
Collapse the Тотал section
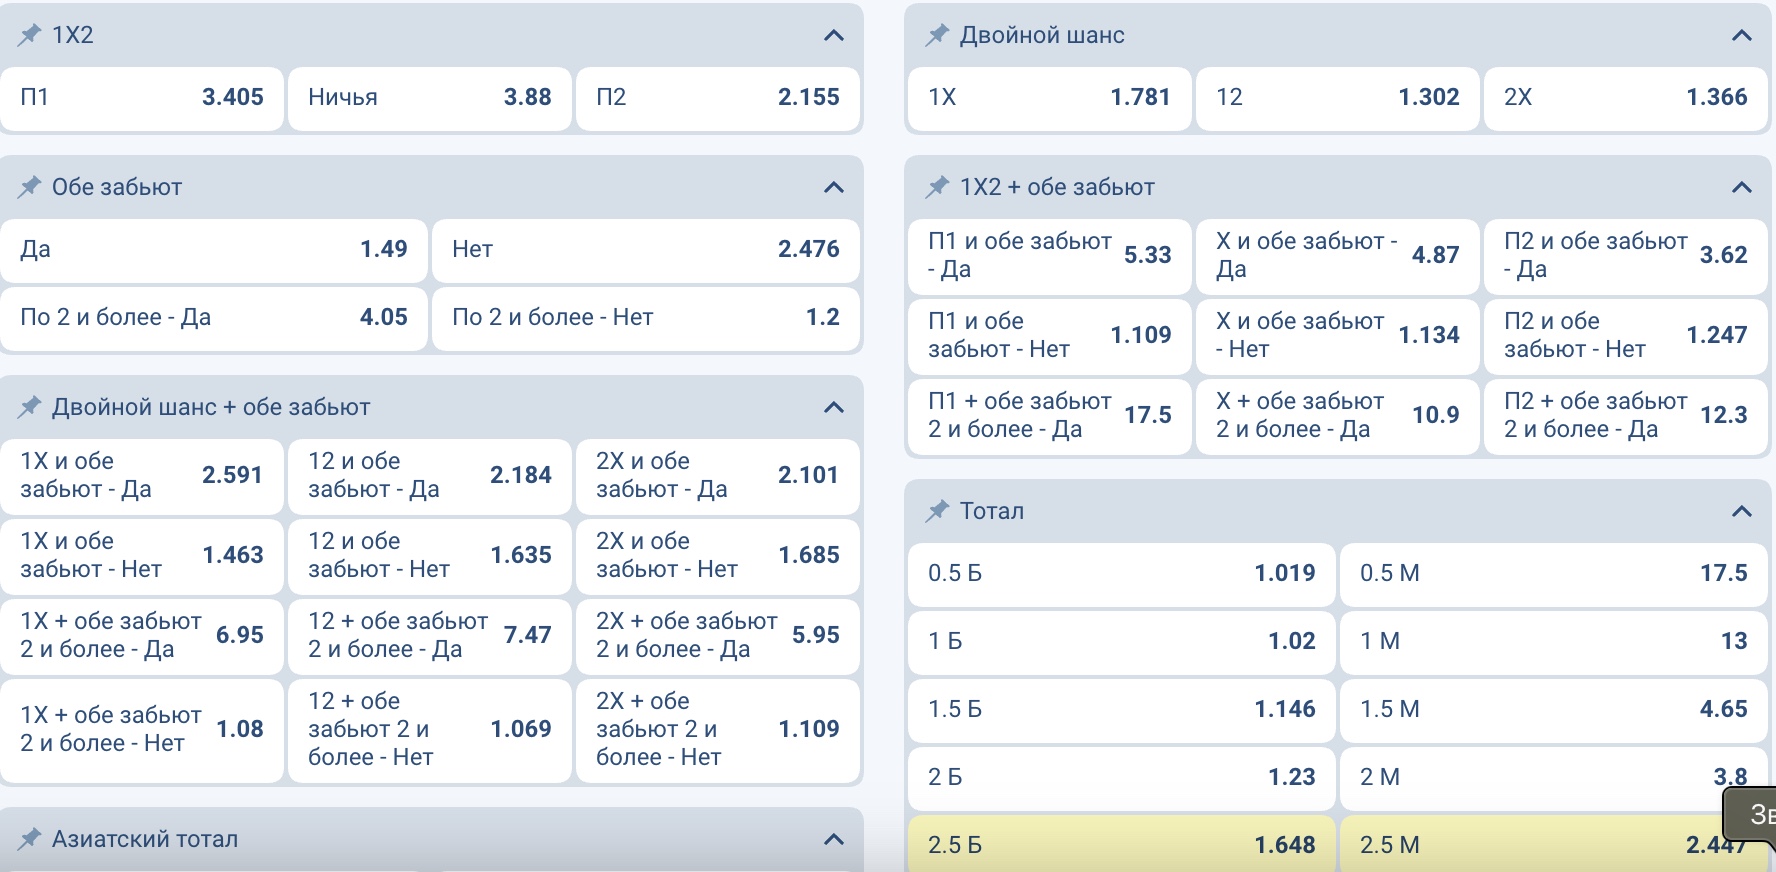coord(1741,512)
